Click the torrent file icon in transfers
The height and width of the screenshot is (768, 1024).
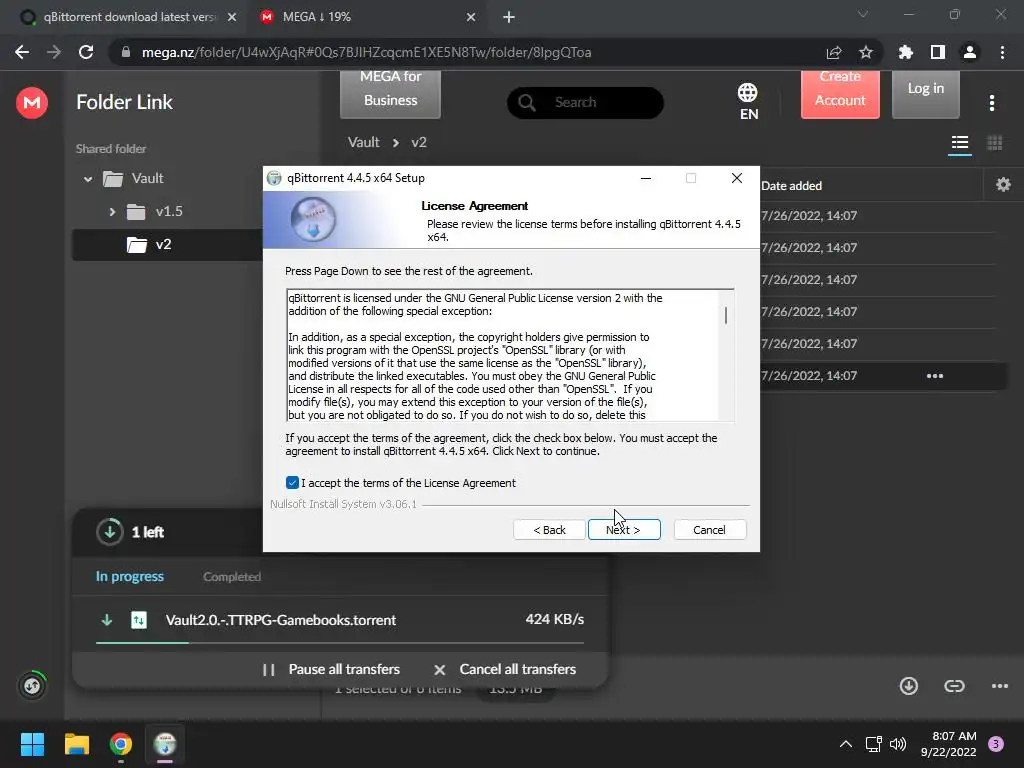139,620
